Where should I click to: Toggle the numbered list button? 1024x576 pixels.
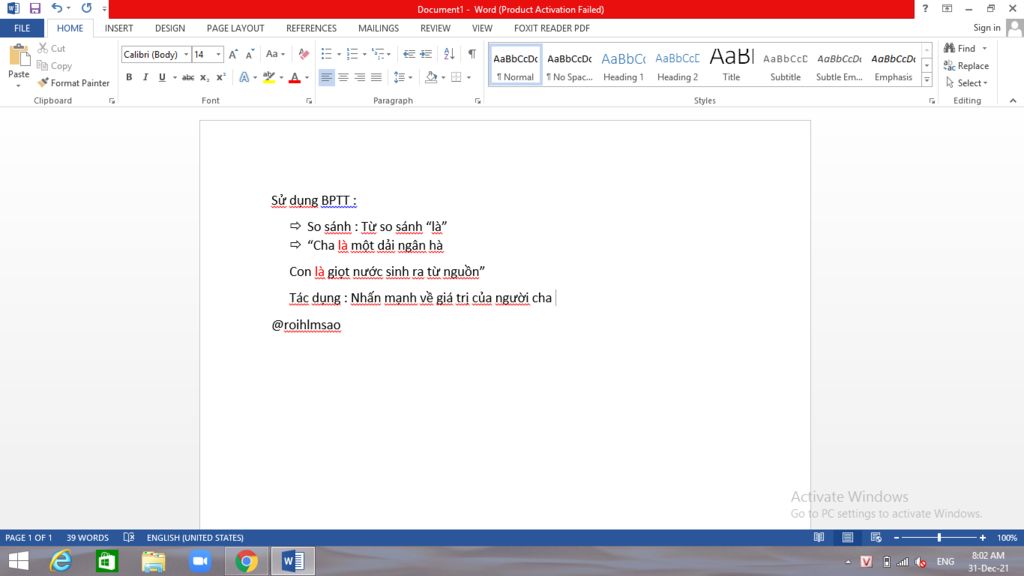click(352, 54)
